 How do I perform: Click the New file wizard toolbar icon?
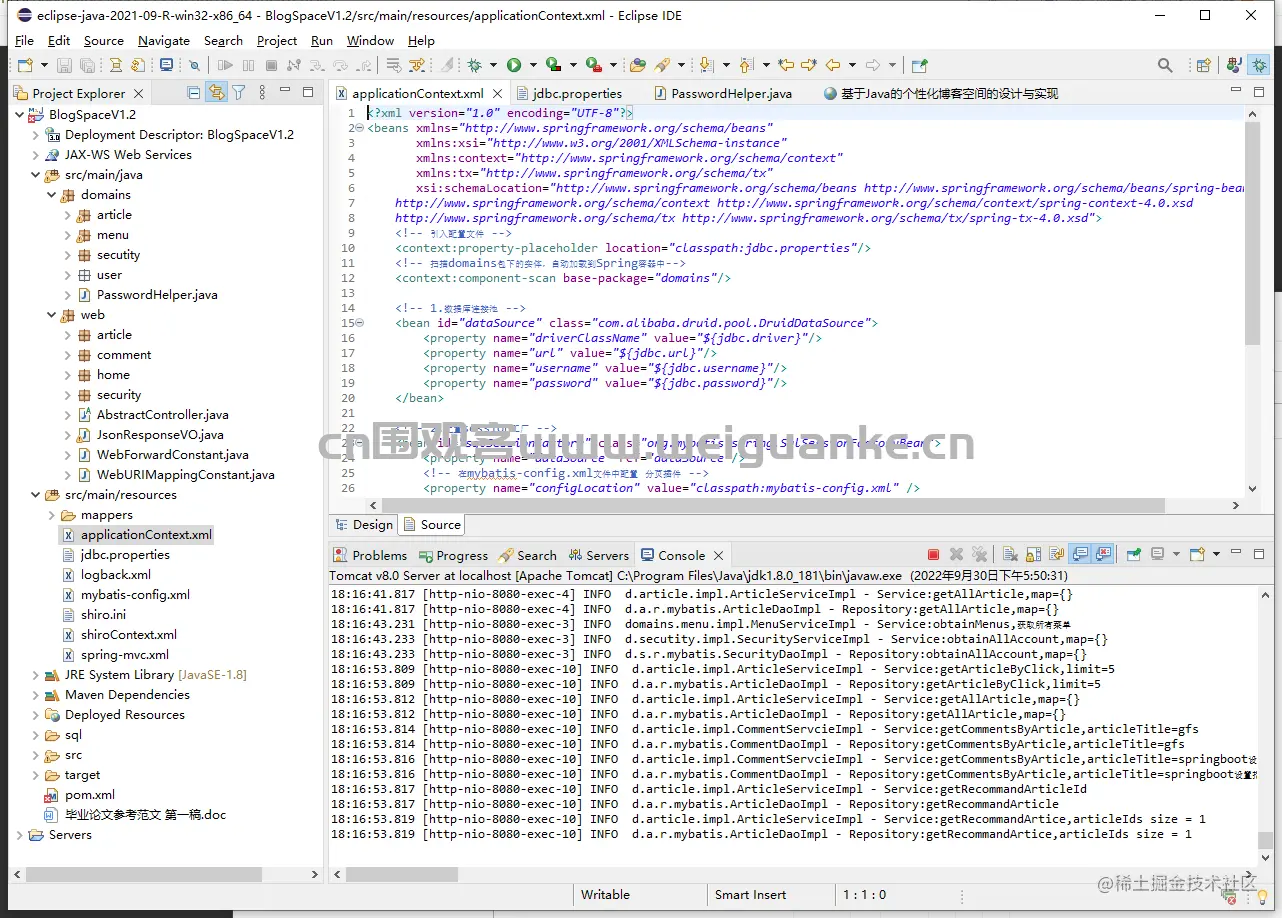(26, 66)
